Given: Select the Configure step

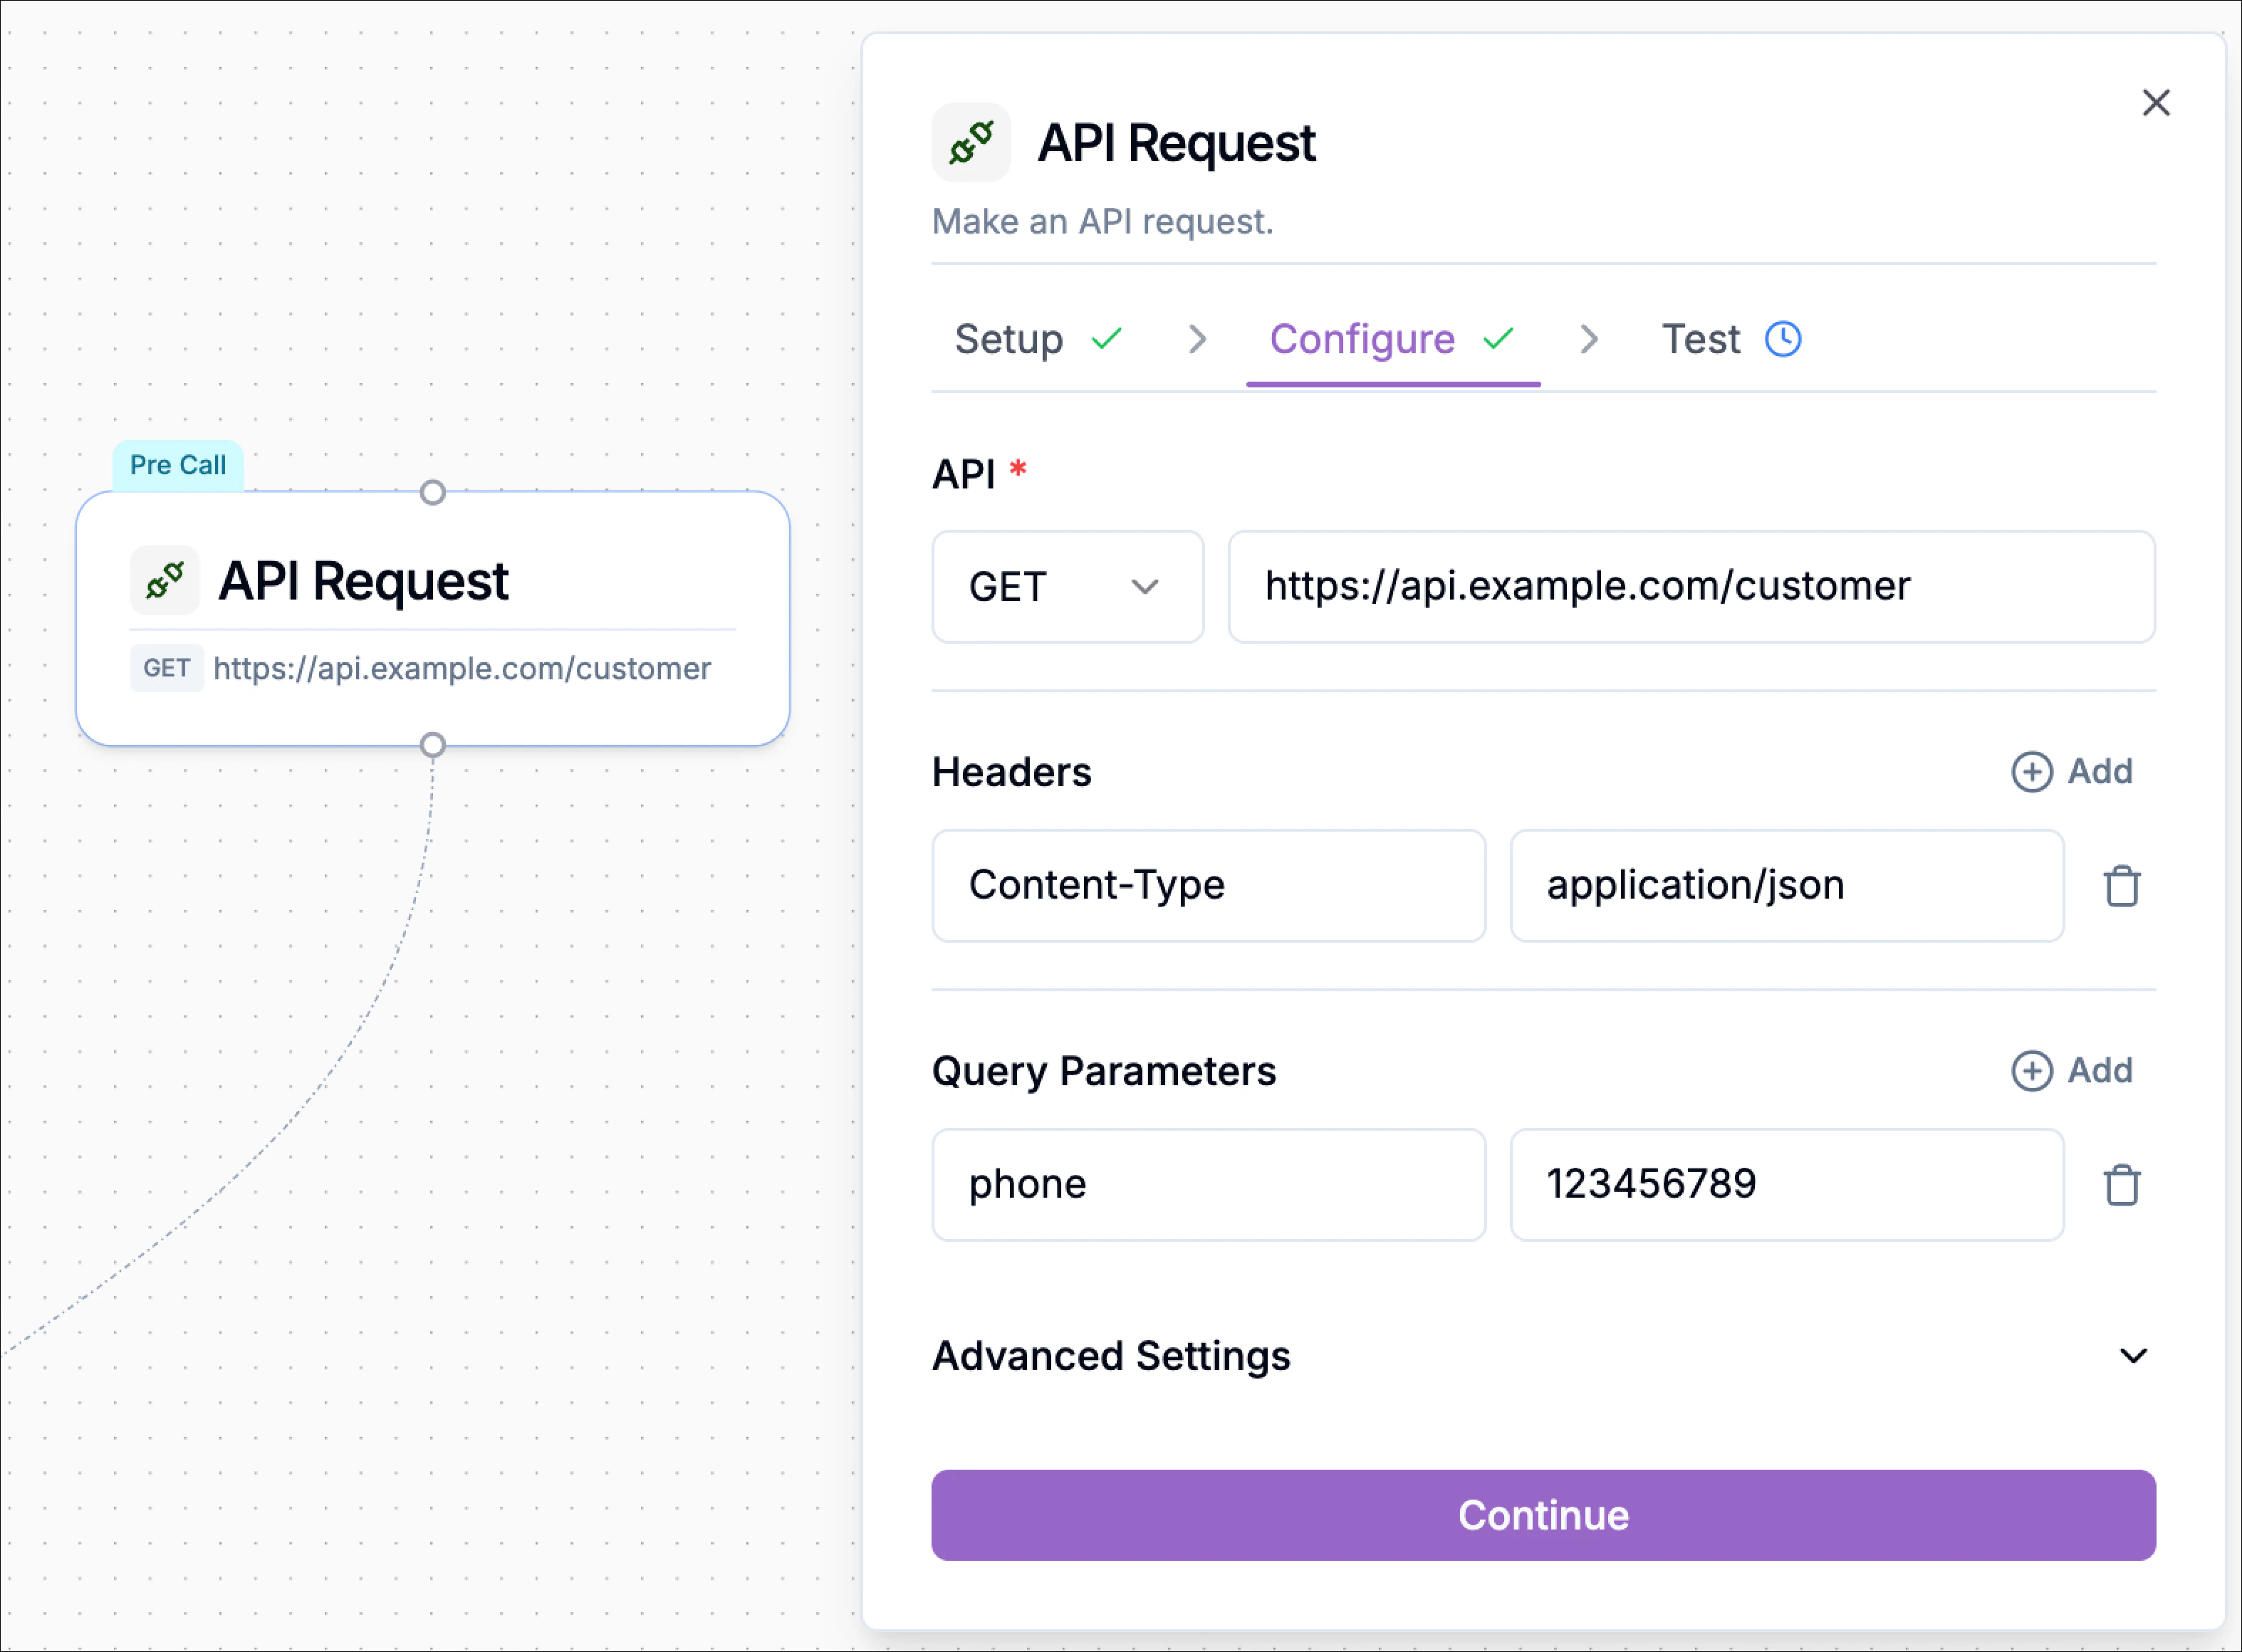Looking at the screenshot, I should (1362, 339).
